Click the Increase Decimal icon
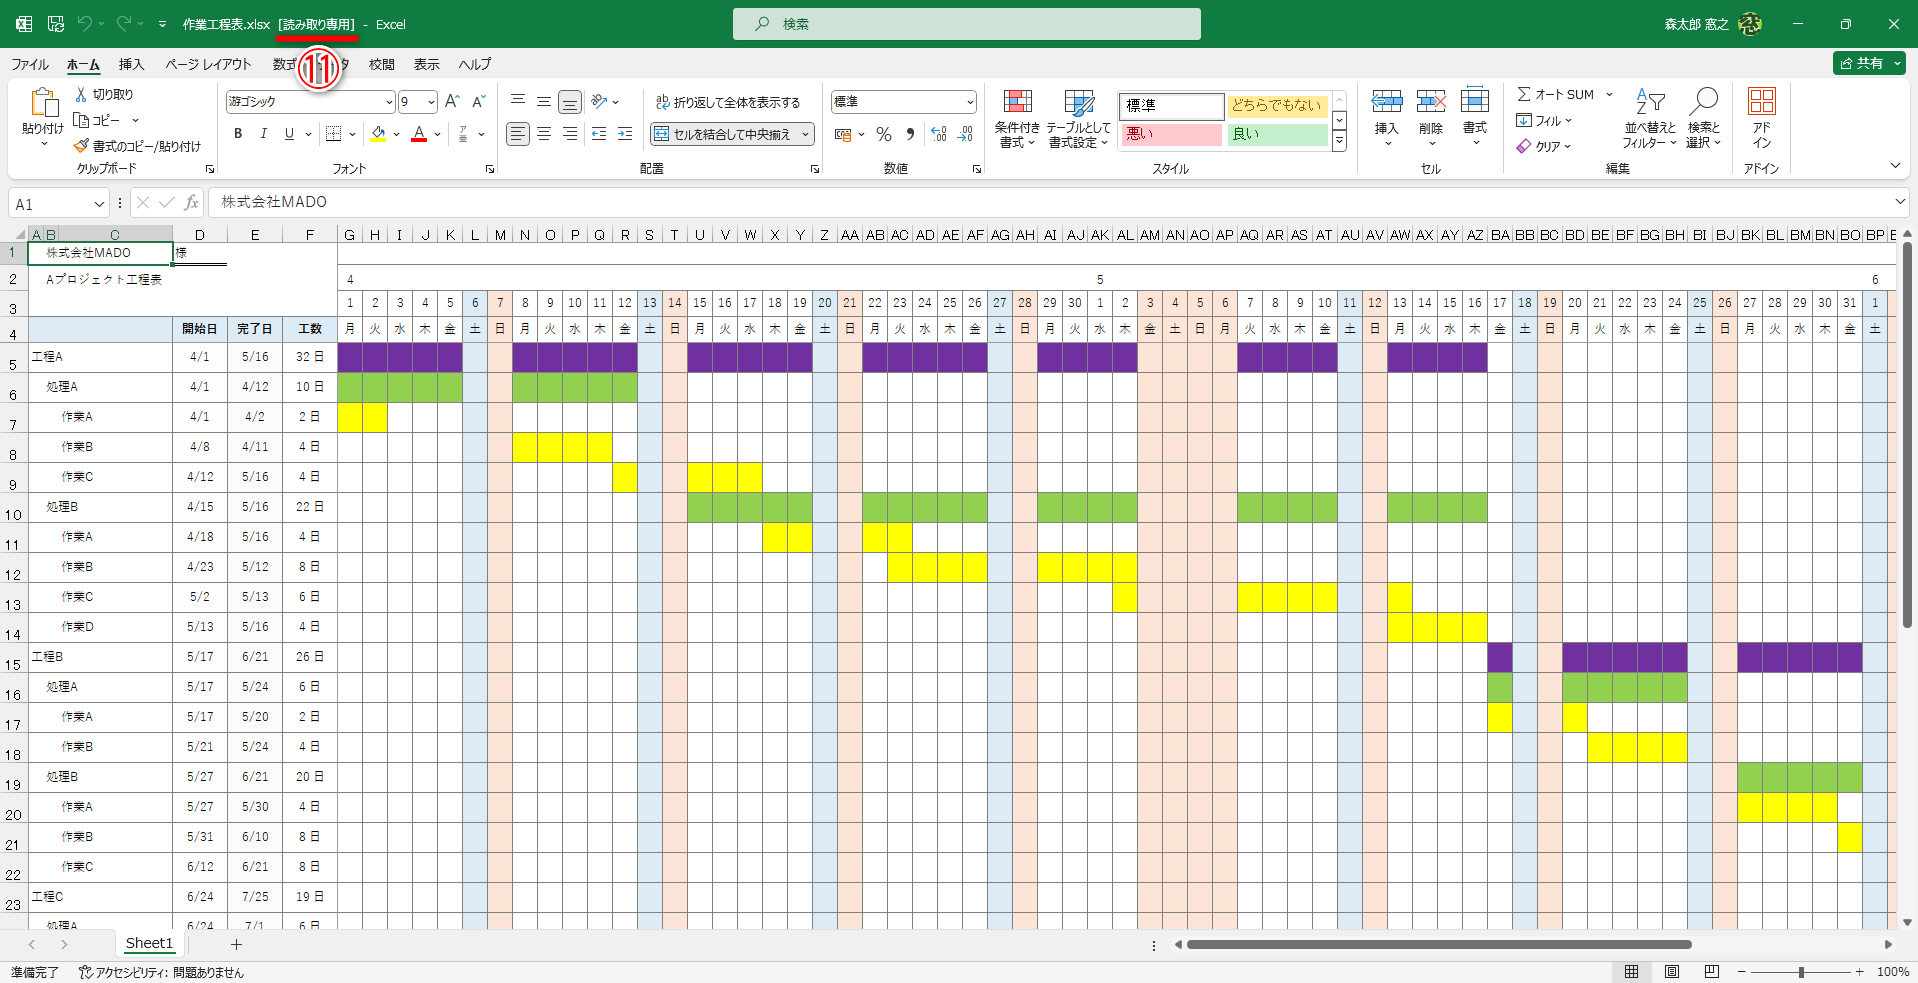 tap(939, 134)
